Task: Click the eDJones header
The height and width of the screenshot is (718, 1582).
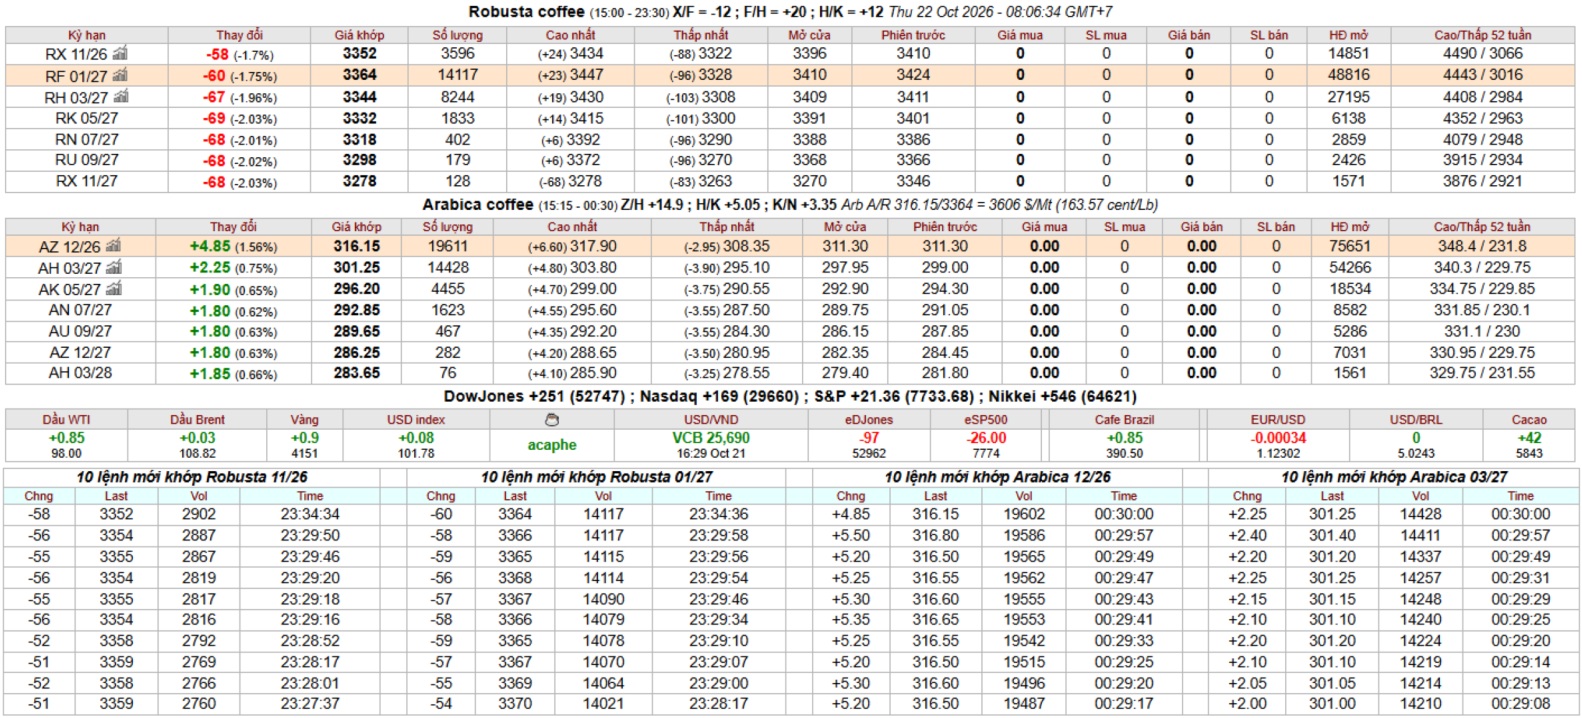Action: pyautogui.click(x=869, y=420)
